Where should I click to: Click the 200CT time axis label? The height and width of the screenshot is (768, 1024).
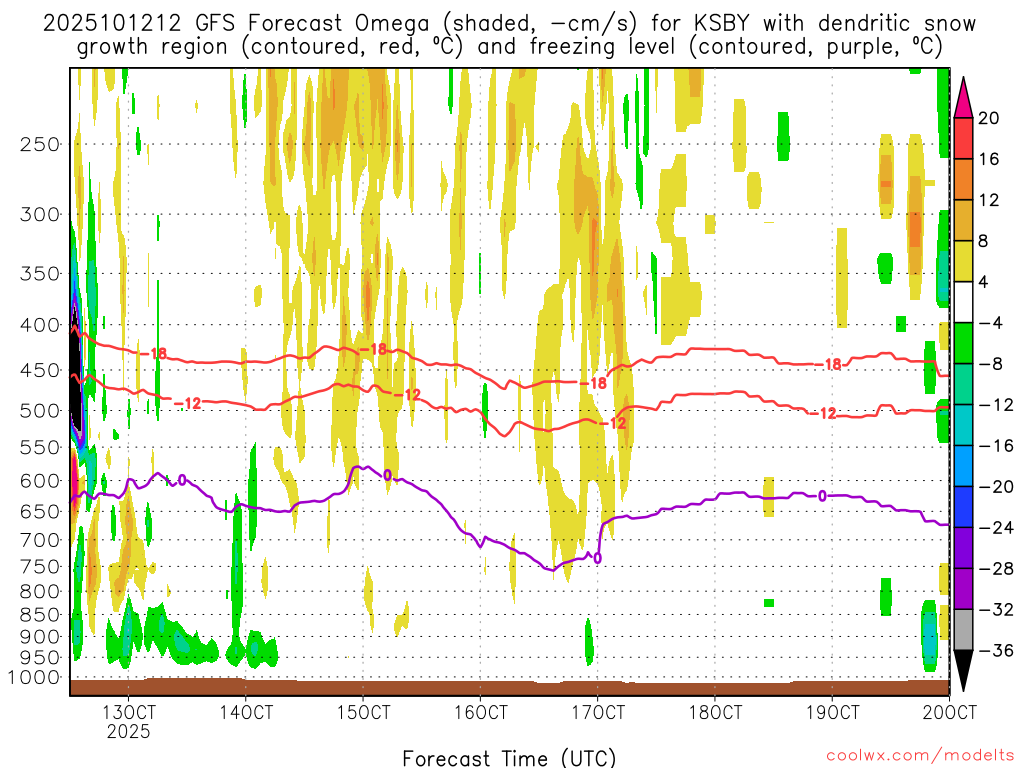(950, 711)
